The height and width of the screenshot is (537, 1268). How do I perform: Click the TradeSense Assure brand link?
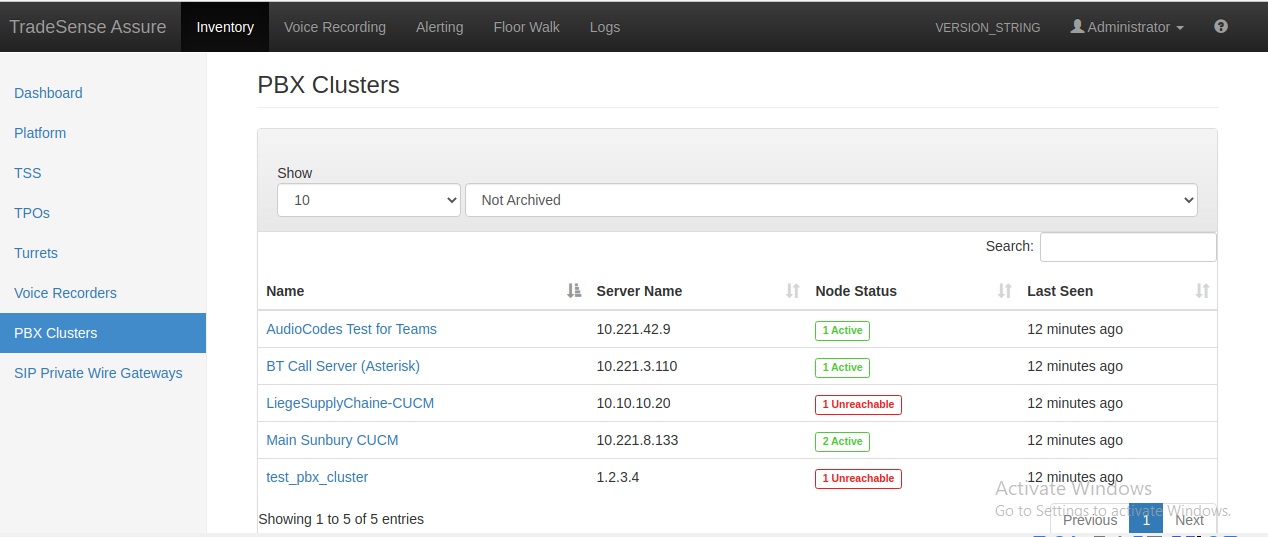88,27
